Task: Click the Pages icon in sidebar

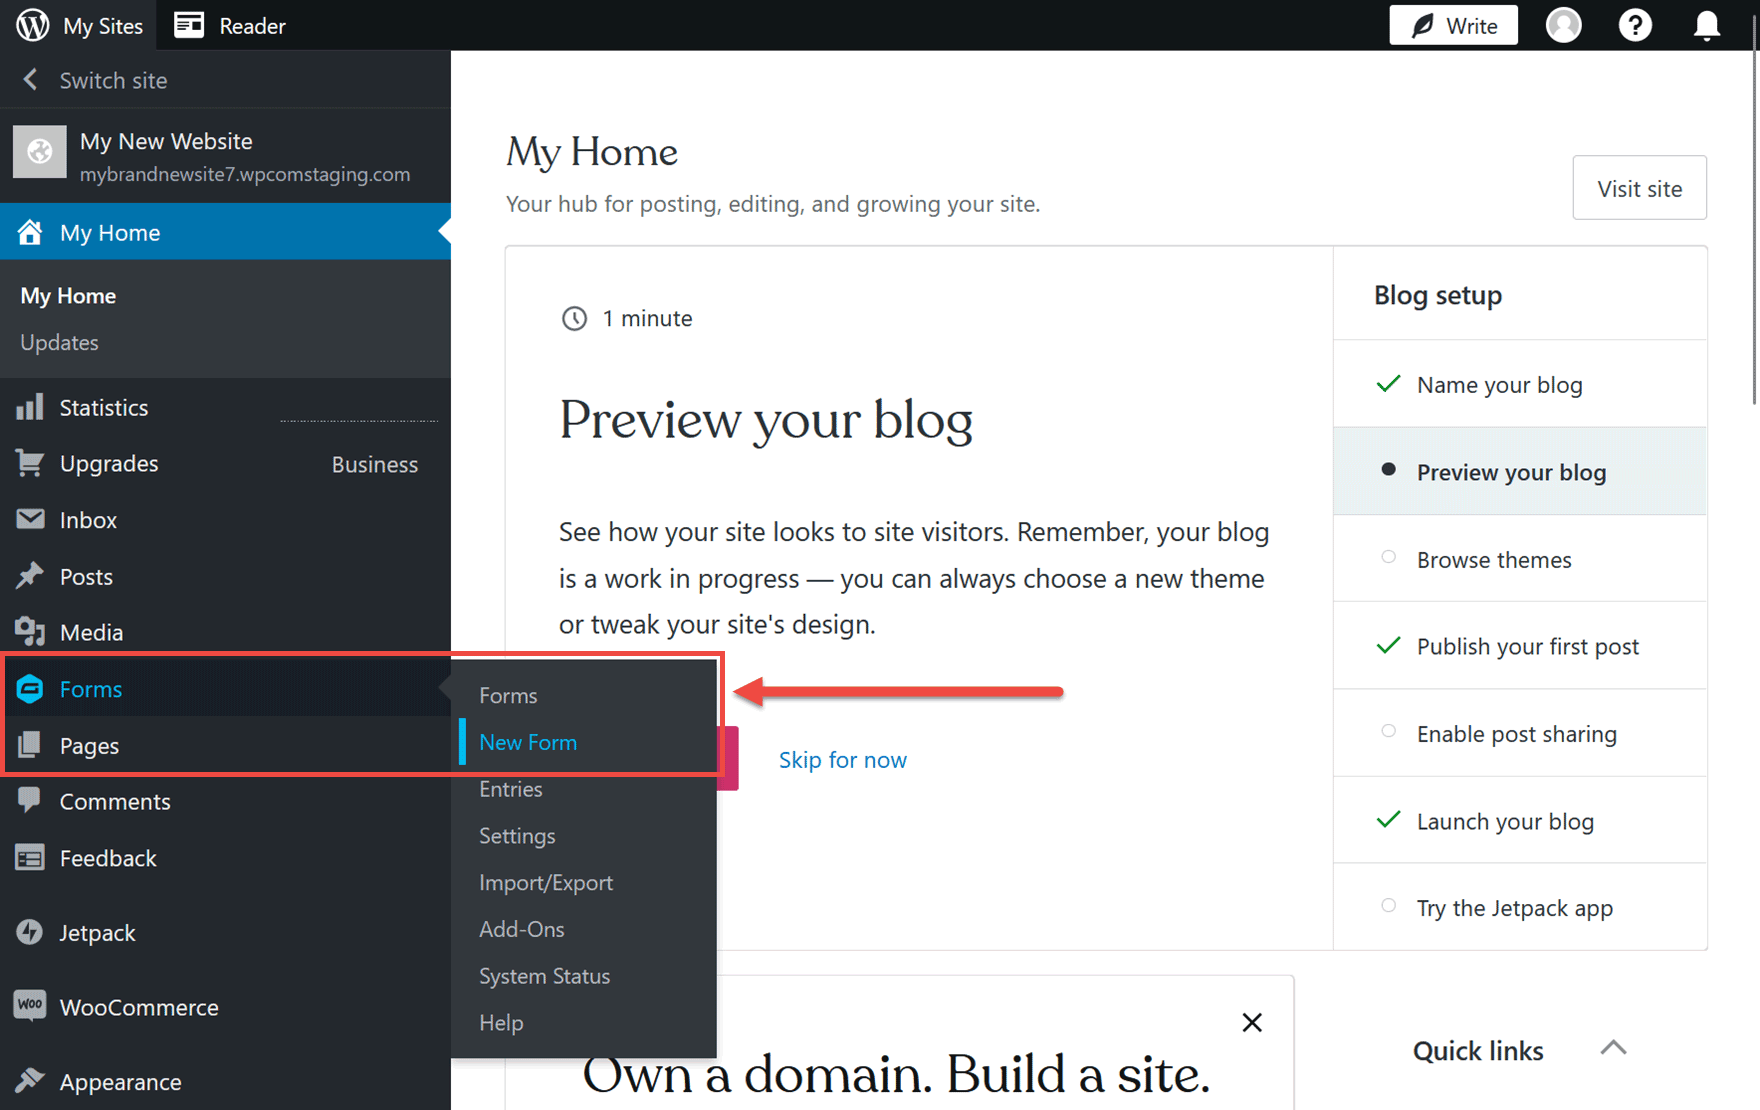Action: click(30, 745)
